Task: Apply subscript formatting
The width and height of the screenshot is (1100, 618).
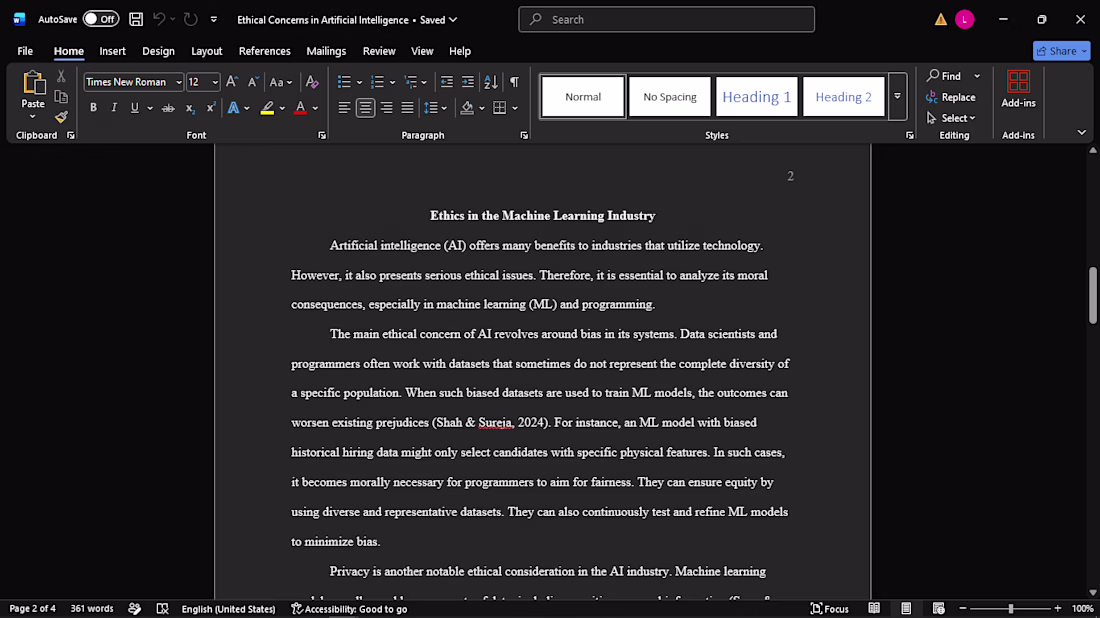Action: pyautogui.click(x=189, y=108)
